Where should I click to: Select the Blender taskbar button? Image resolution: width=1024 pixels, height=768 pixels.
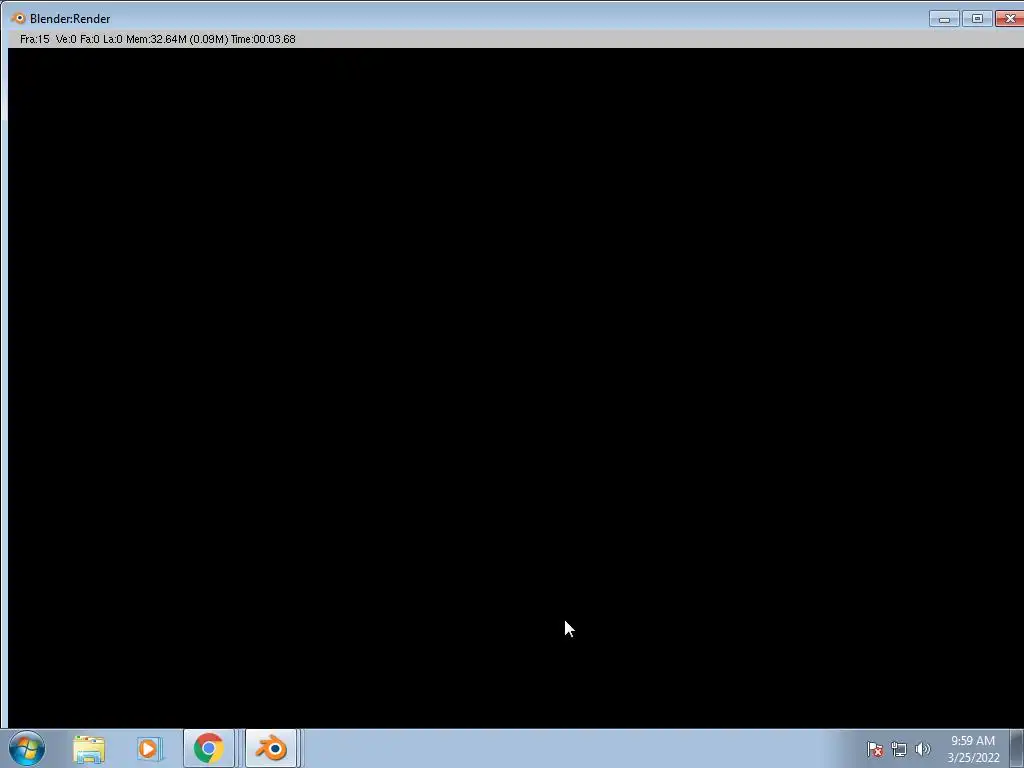[x=272, y=748]
